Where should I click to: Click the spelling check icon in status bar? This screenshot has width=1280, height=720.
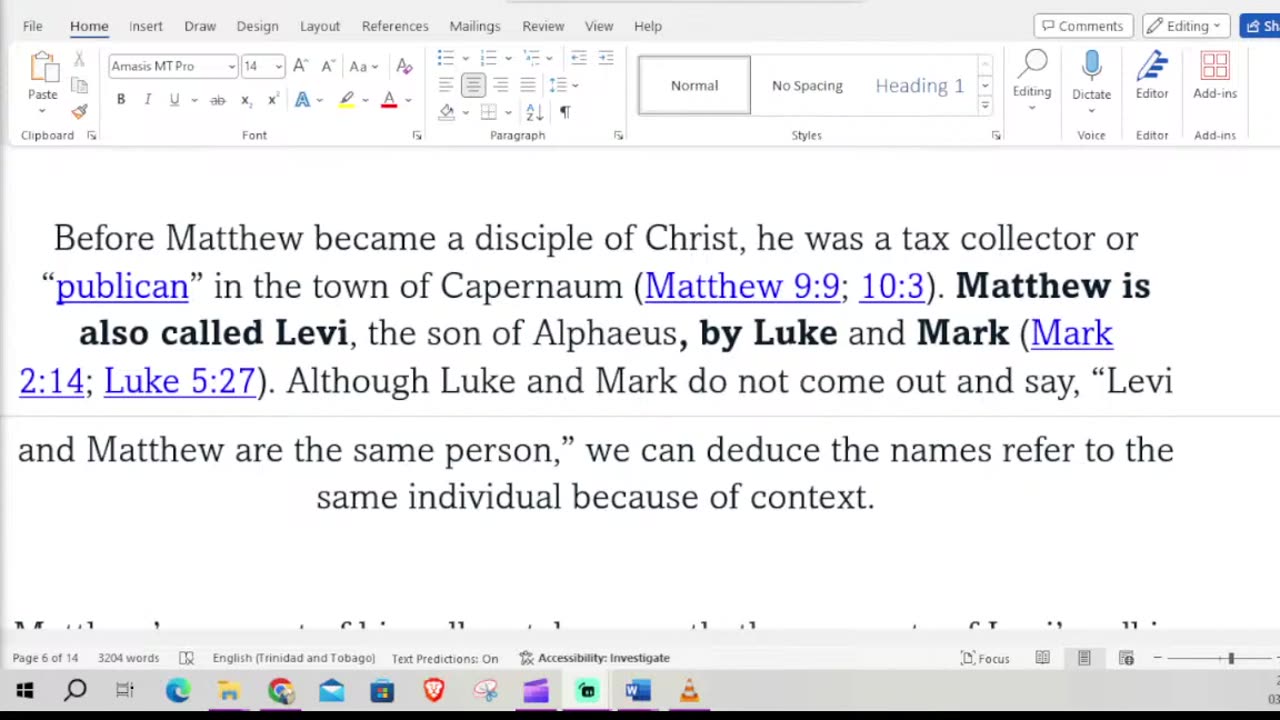coord(186,658)
